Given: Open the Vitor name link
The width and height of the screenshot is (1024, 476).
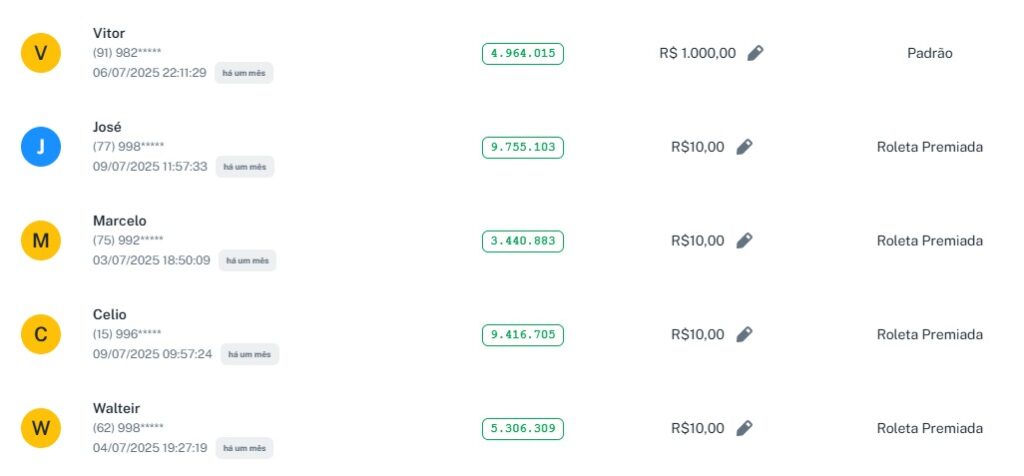Looking at the screenshot, I should tap(109, 33).
